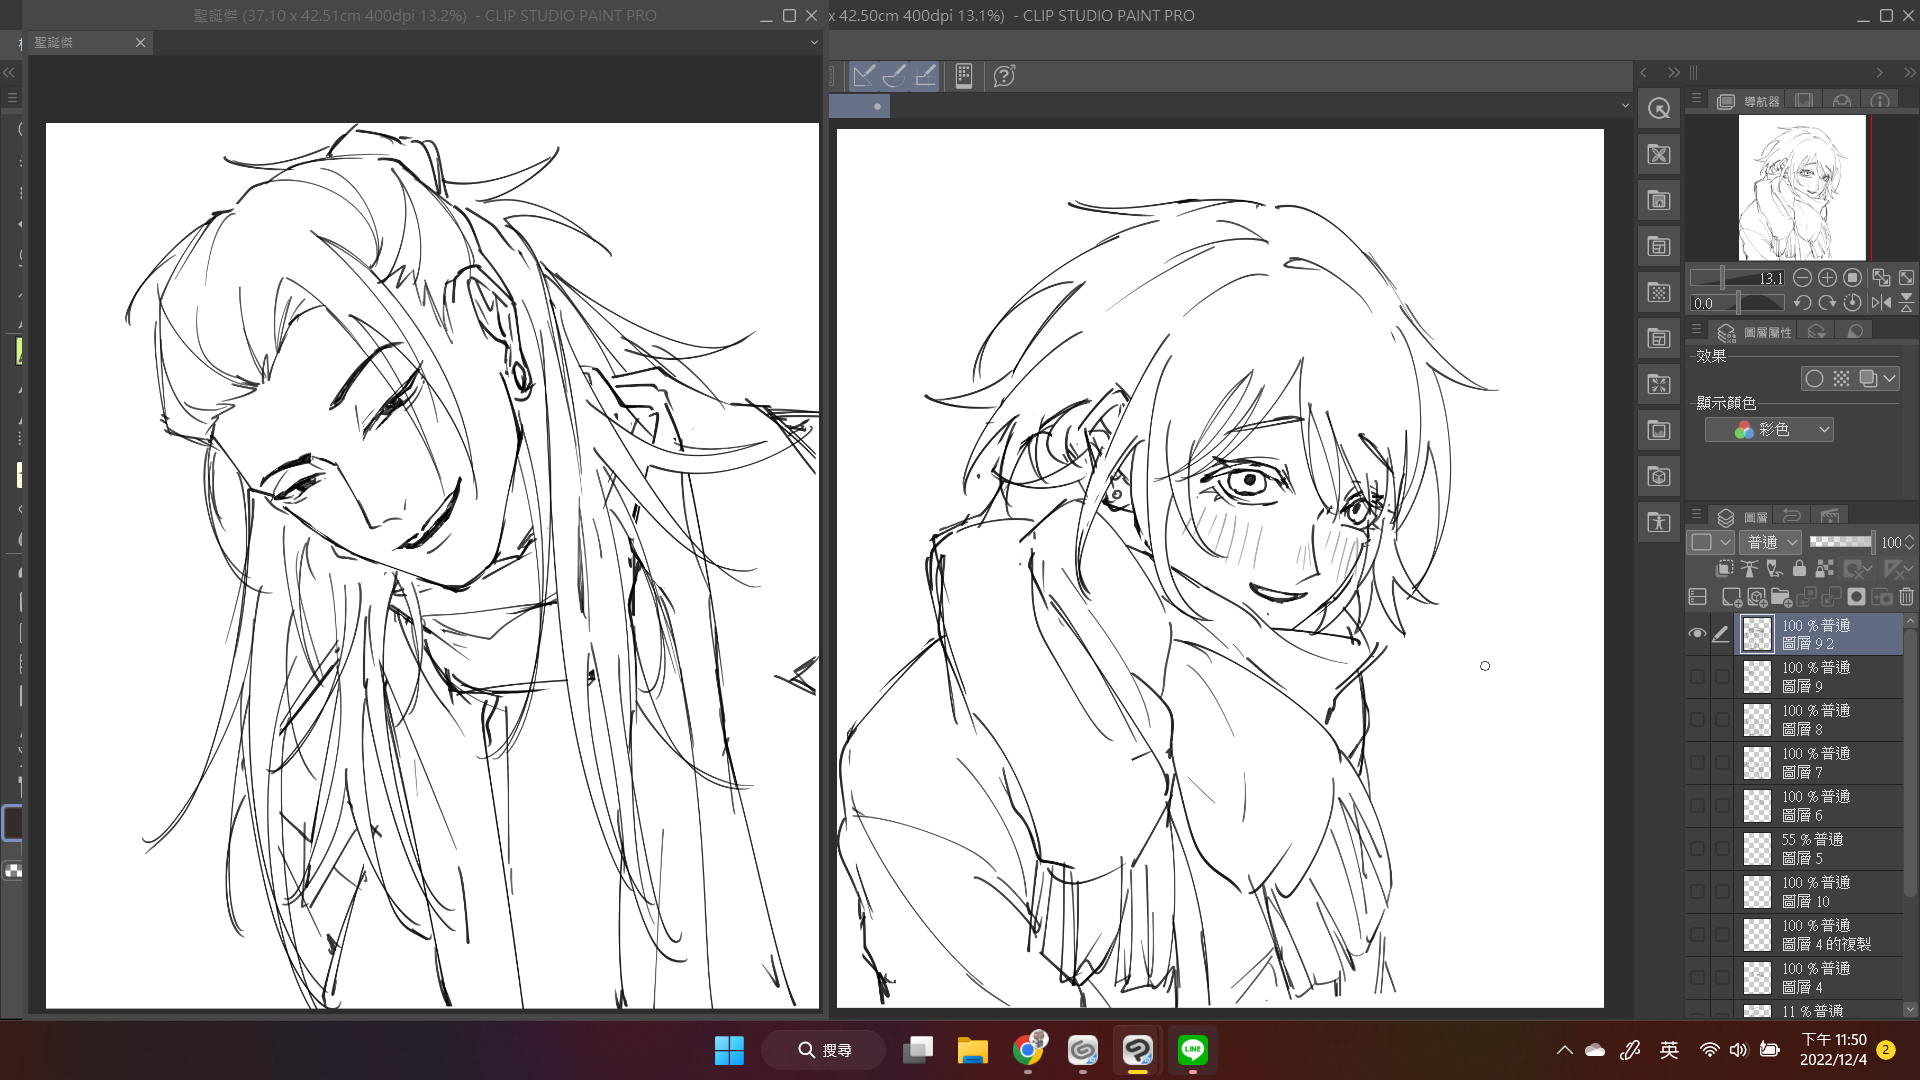Open the Information panel tab
Image resolution: width=1920 pixels, height=1080 pixels.
(x=1880, y=101)
